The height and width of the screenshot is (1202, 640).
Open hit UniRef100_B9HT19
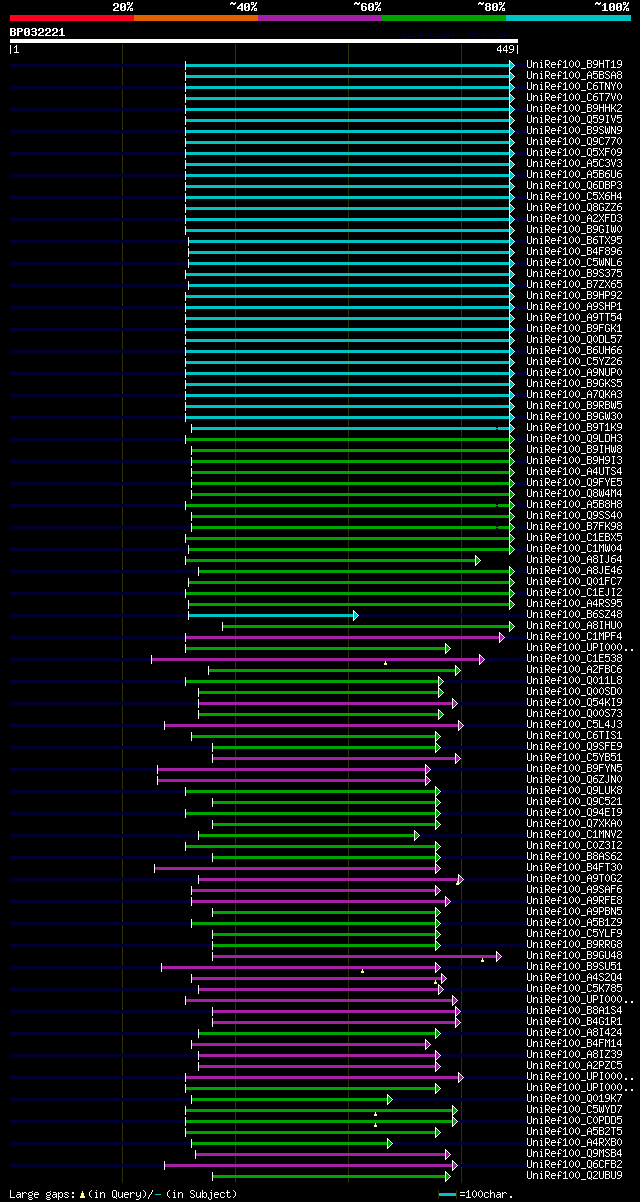coord(574,64)
